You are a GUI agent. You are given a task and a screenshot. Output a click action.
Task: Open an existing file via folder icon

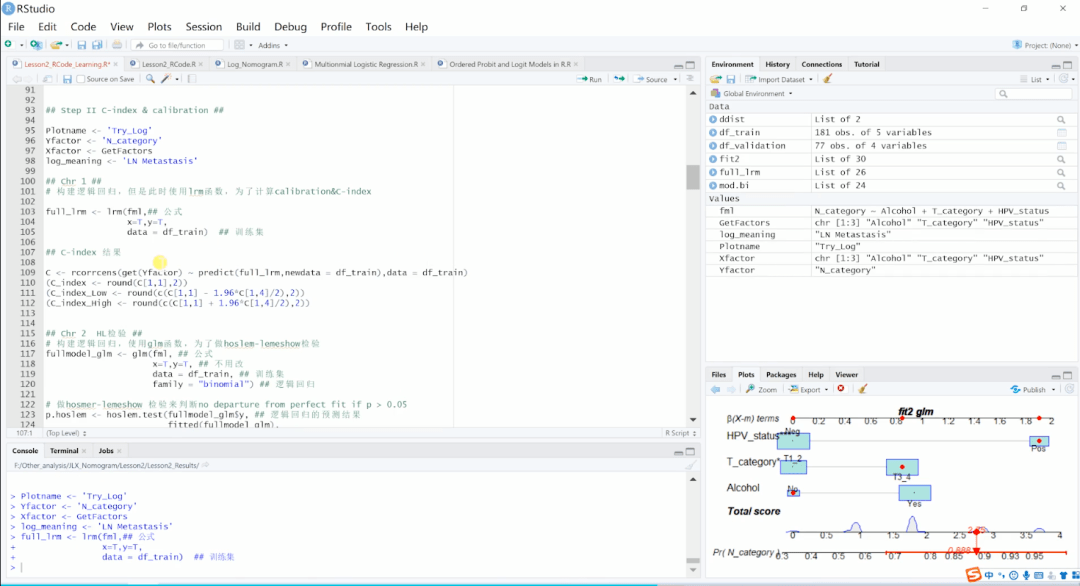(56, 45)
